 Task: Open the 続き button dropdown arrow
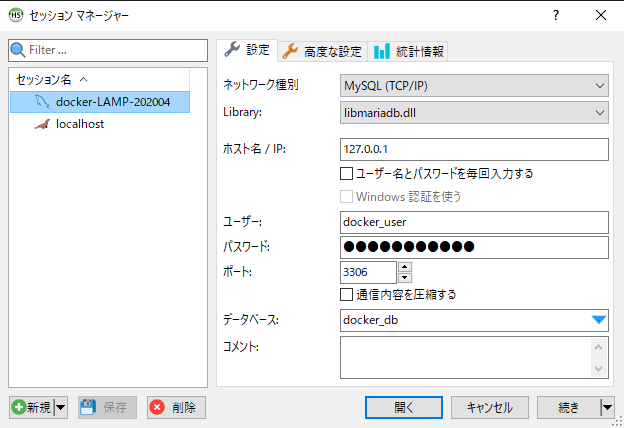coord(607,407)
